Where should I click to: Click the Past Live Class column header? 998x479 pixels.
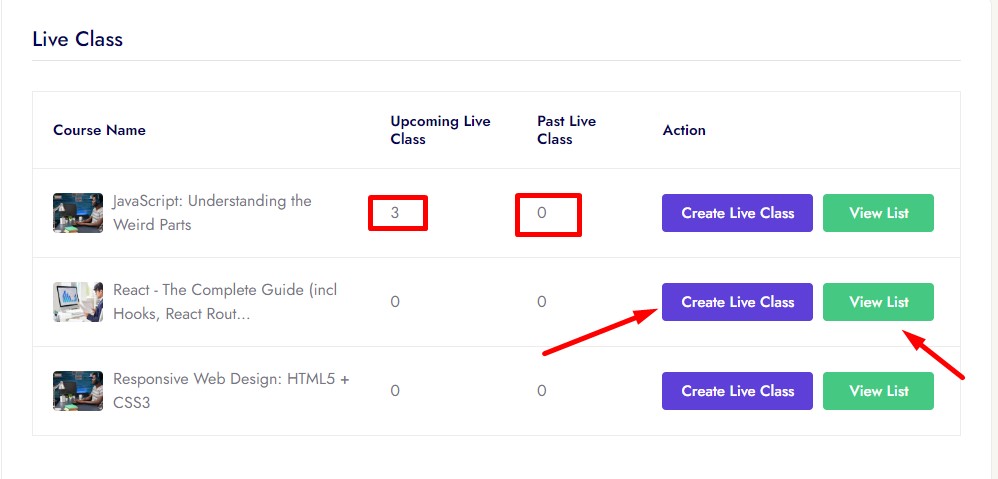(x=566, y=130)
